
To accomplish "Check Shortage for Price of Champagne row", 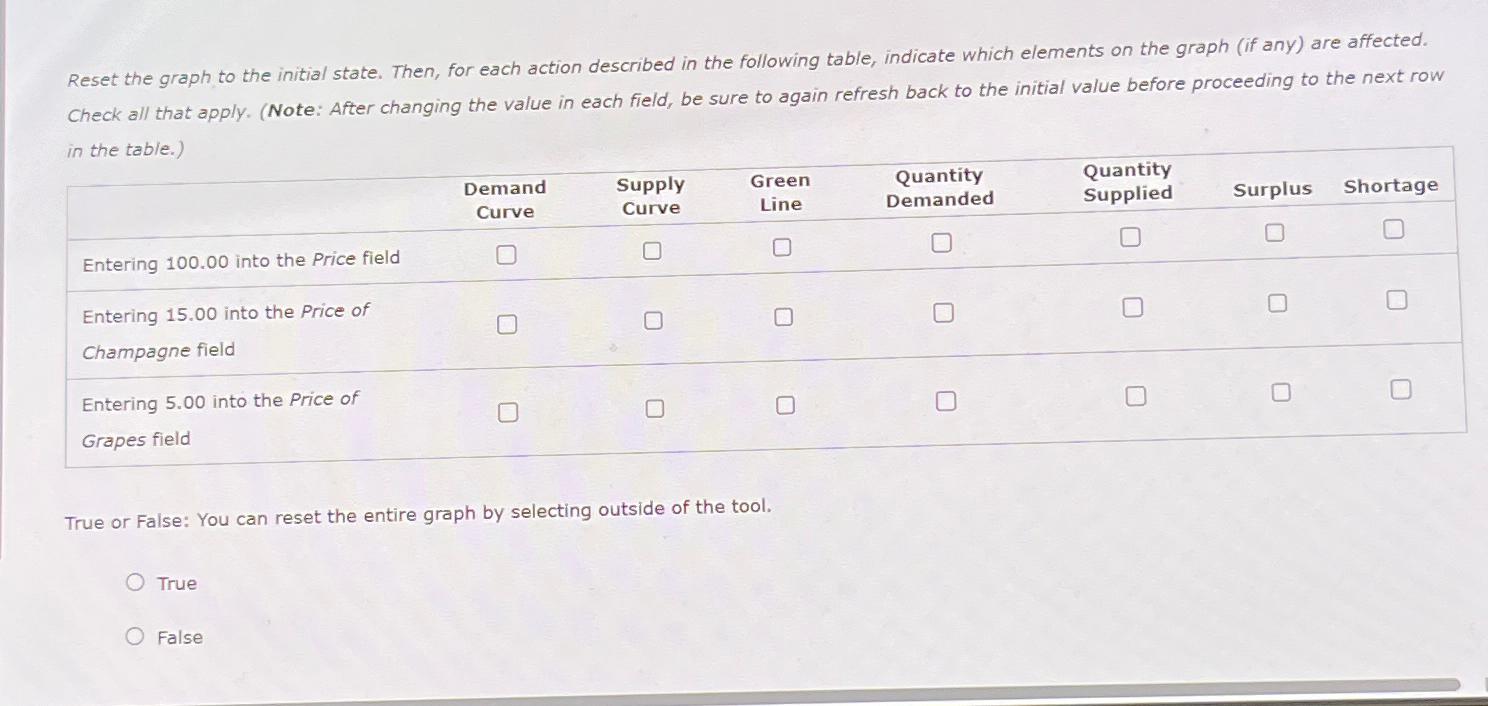I will coord(1396,297).
